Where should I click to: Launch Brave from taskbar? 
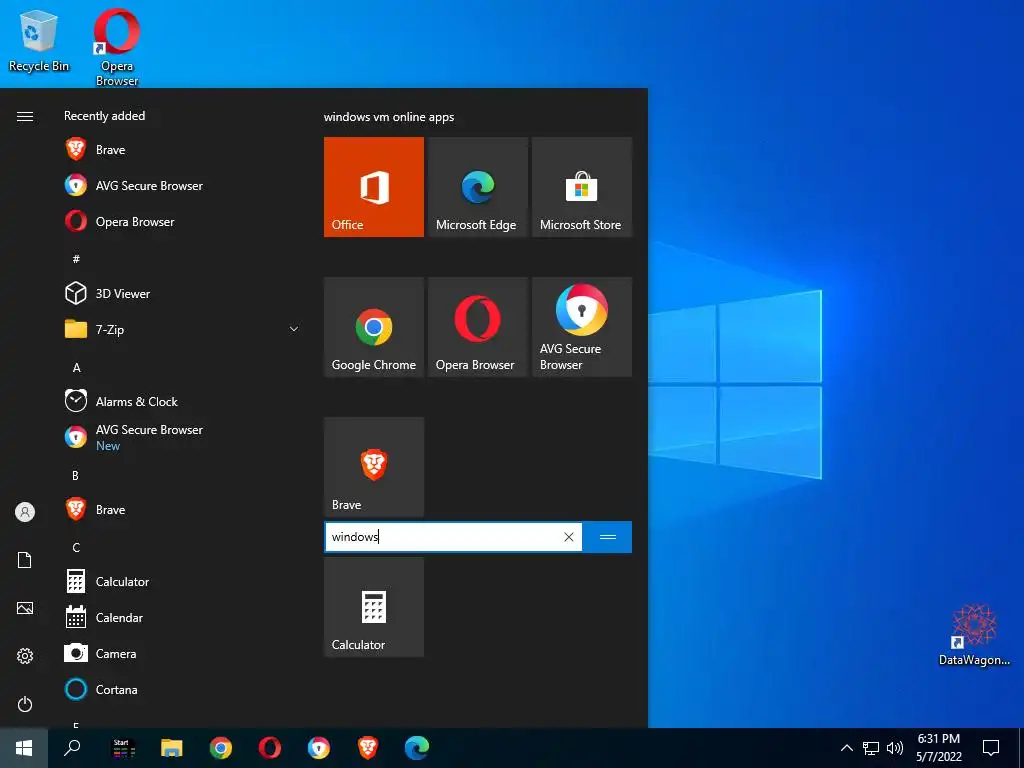(368, 748)
